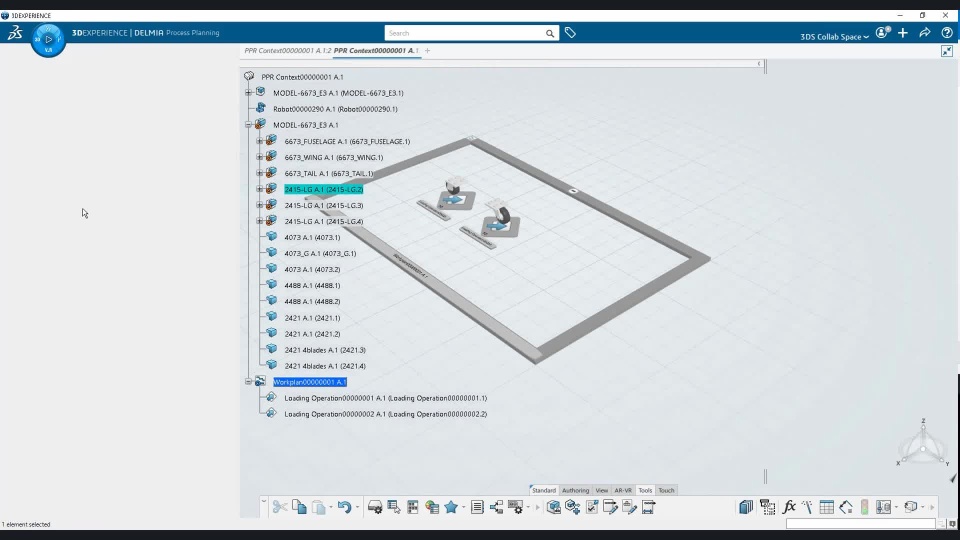Open the user profile icon

(882, 32)
